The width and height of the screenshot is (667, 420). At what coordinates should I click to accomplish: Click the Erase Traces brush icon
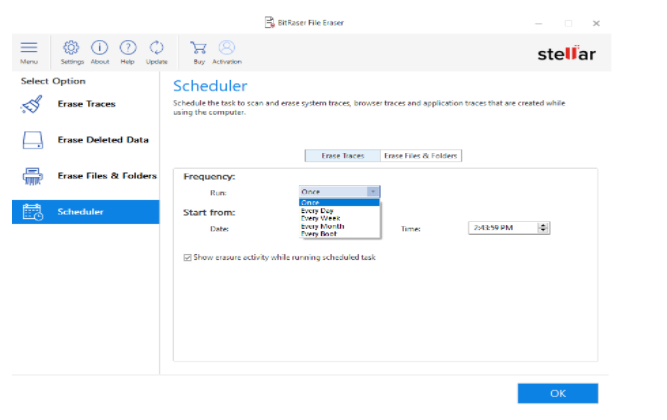(x=32, y=104)
